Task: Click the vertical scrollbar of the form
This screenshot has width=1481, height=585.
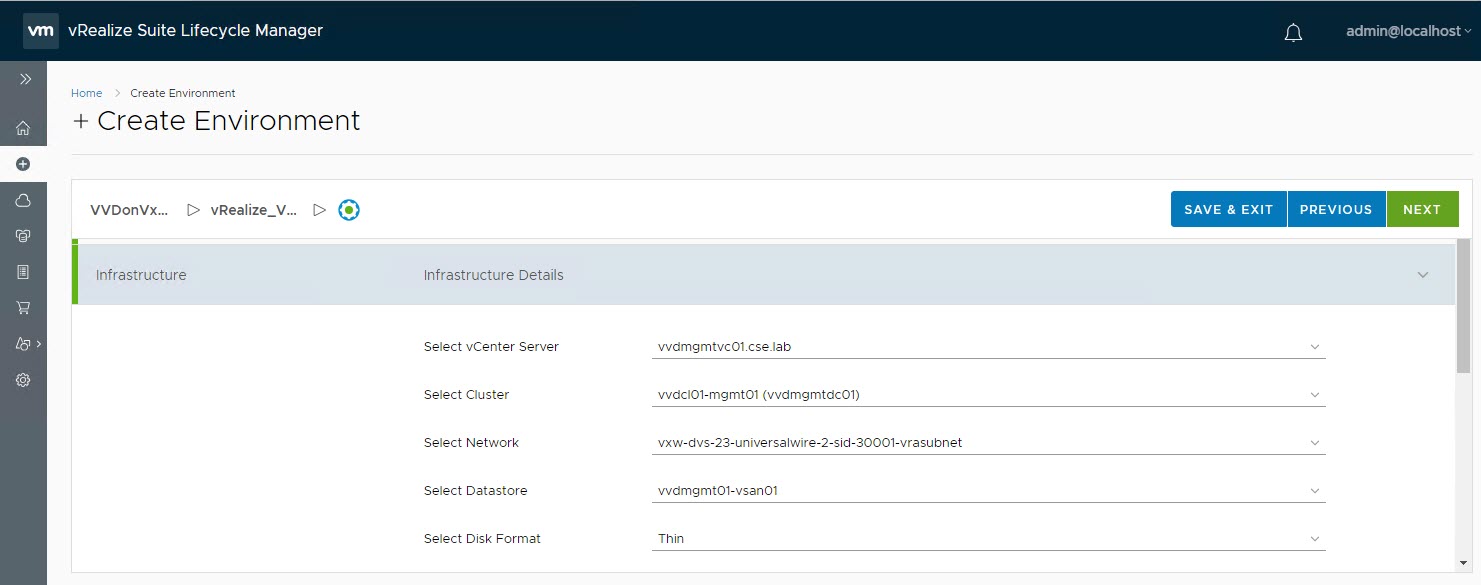Action: tap(1463, 400)
